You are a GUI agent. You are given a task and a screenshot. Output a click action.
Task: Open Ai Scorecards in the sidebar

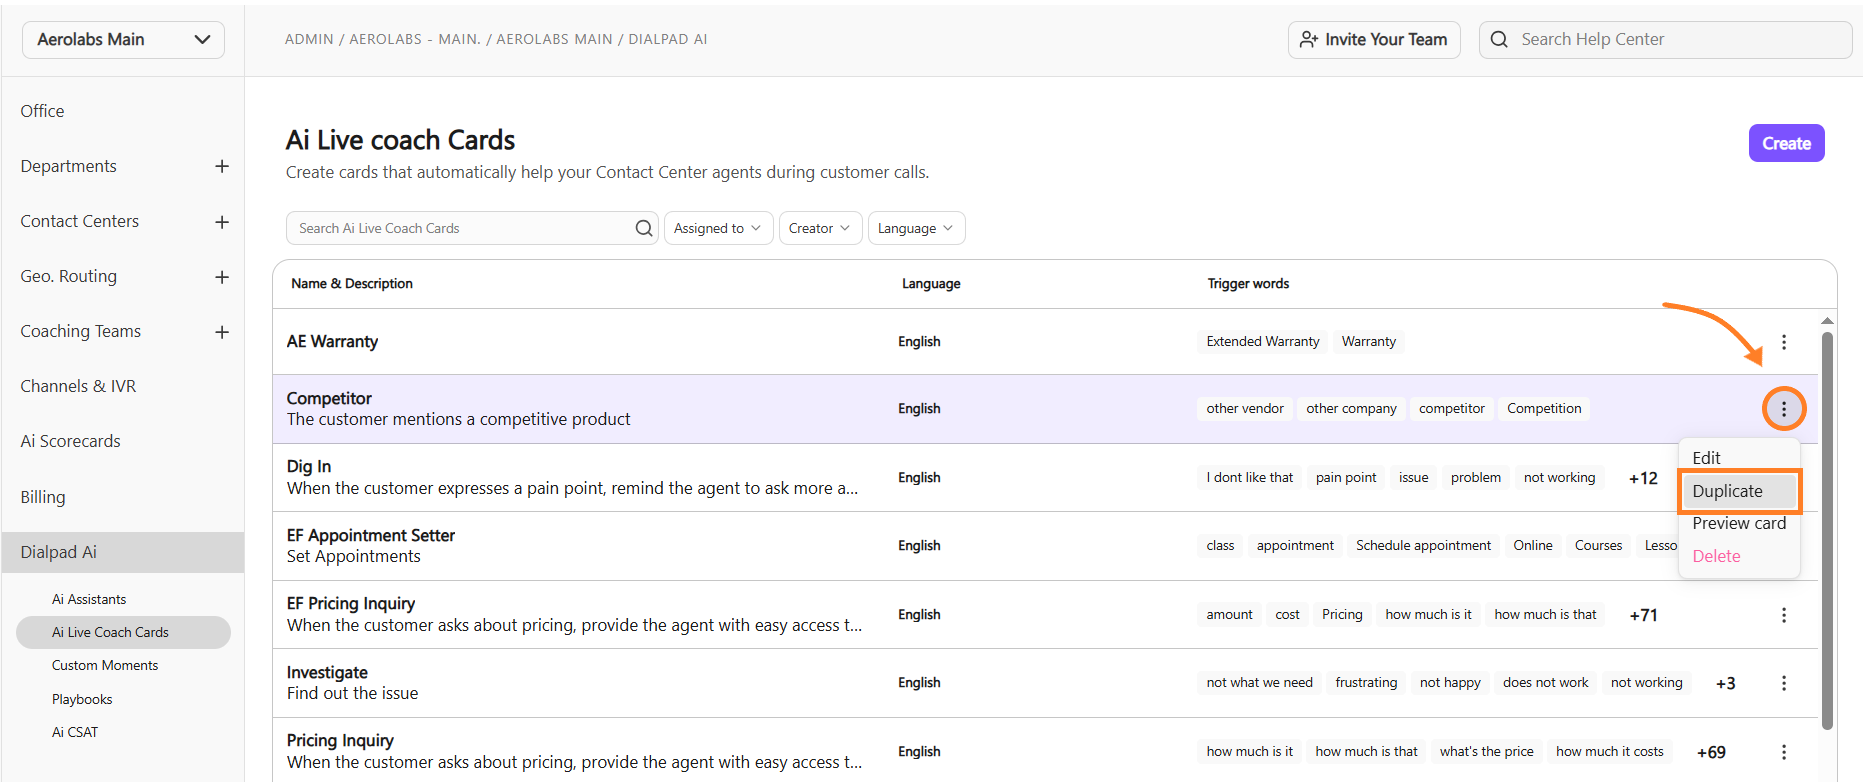[70, 441]
